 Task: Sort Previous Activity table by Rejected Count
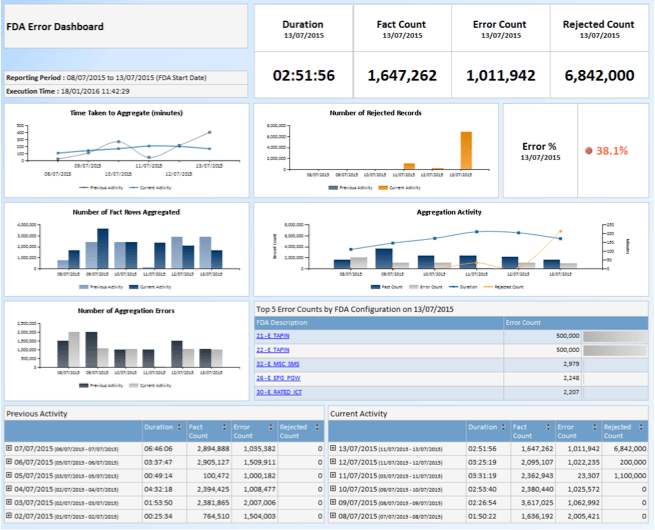point(317,427)
